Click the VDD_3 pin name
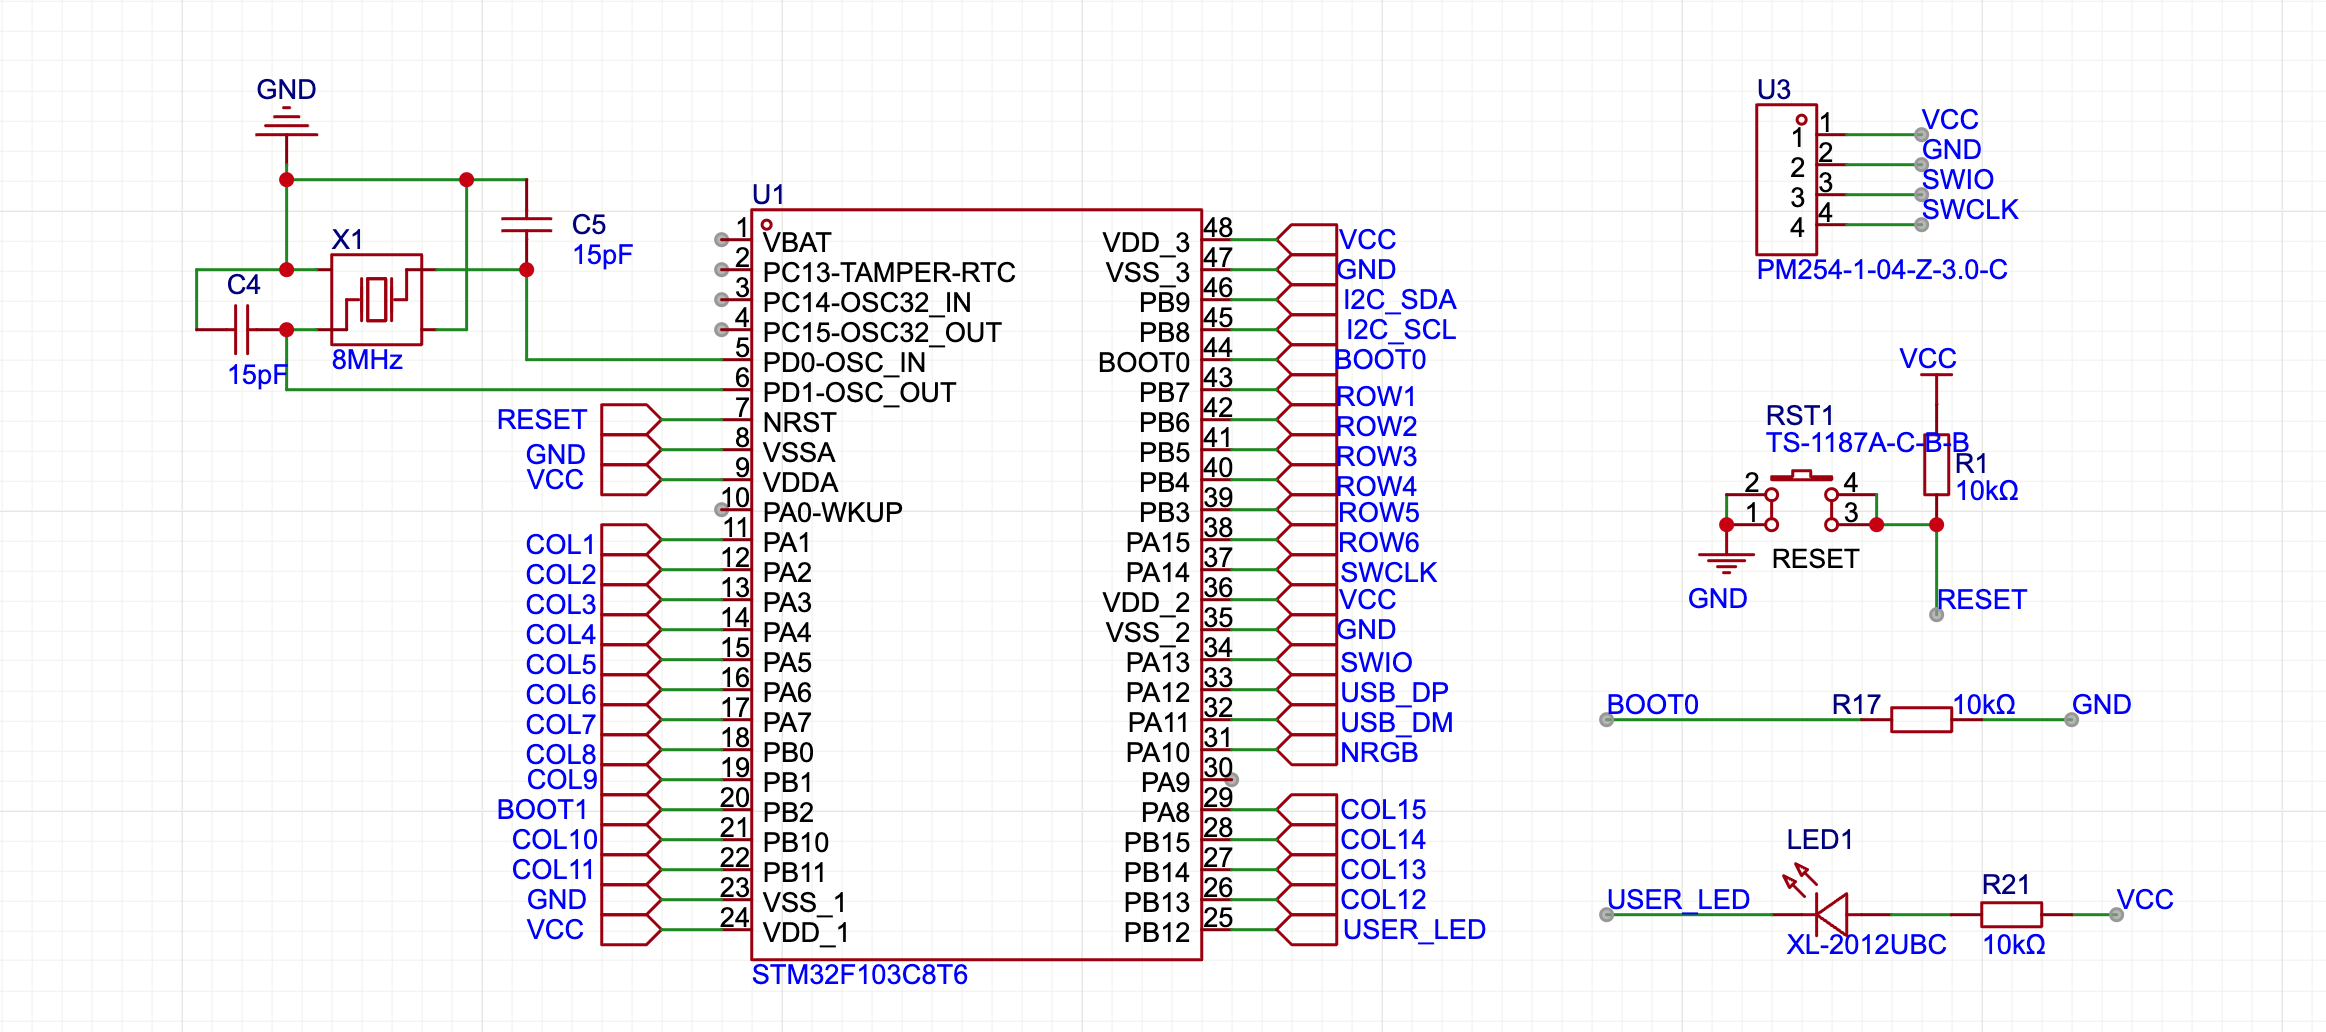Viewport: 2326px width, 1032px height. tap(1146, 242)
